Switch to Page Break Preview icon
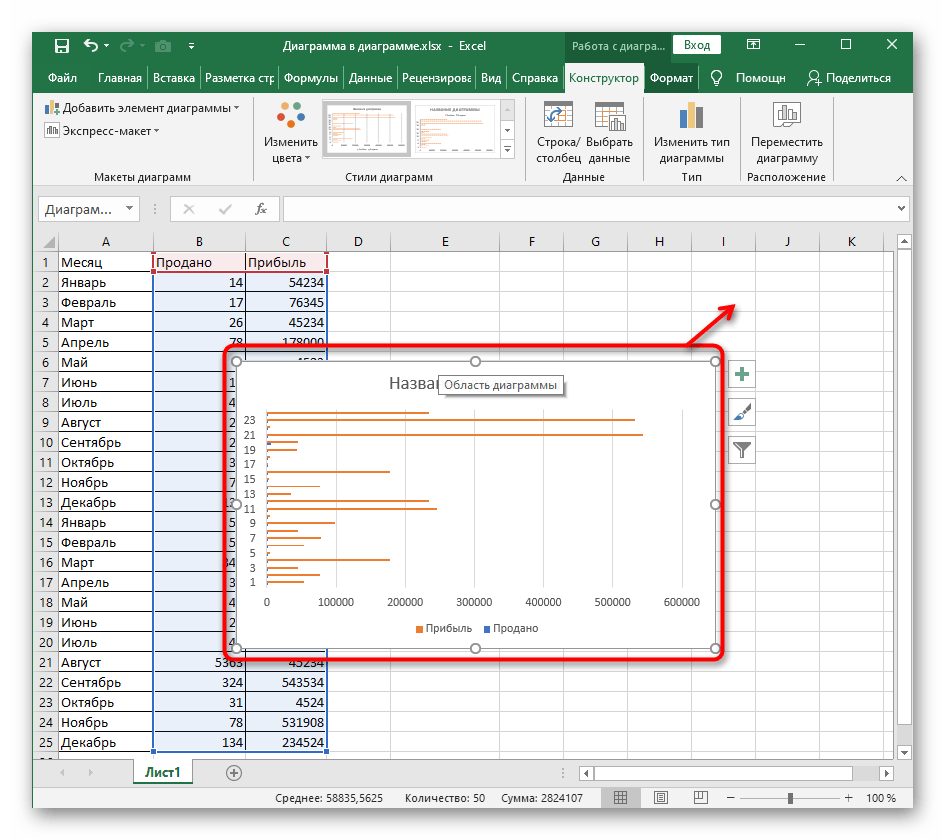This screenshot has width=945, height=840. pos(700,797)
